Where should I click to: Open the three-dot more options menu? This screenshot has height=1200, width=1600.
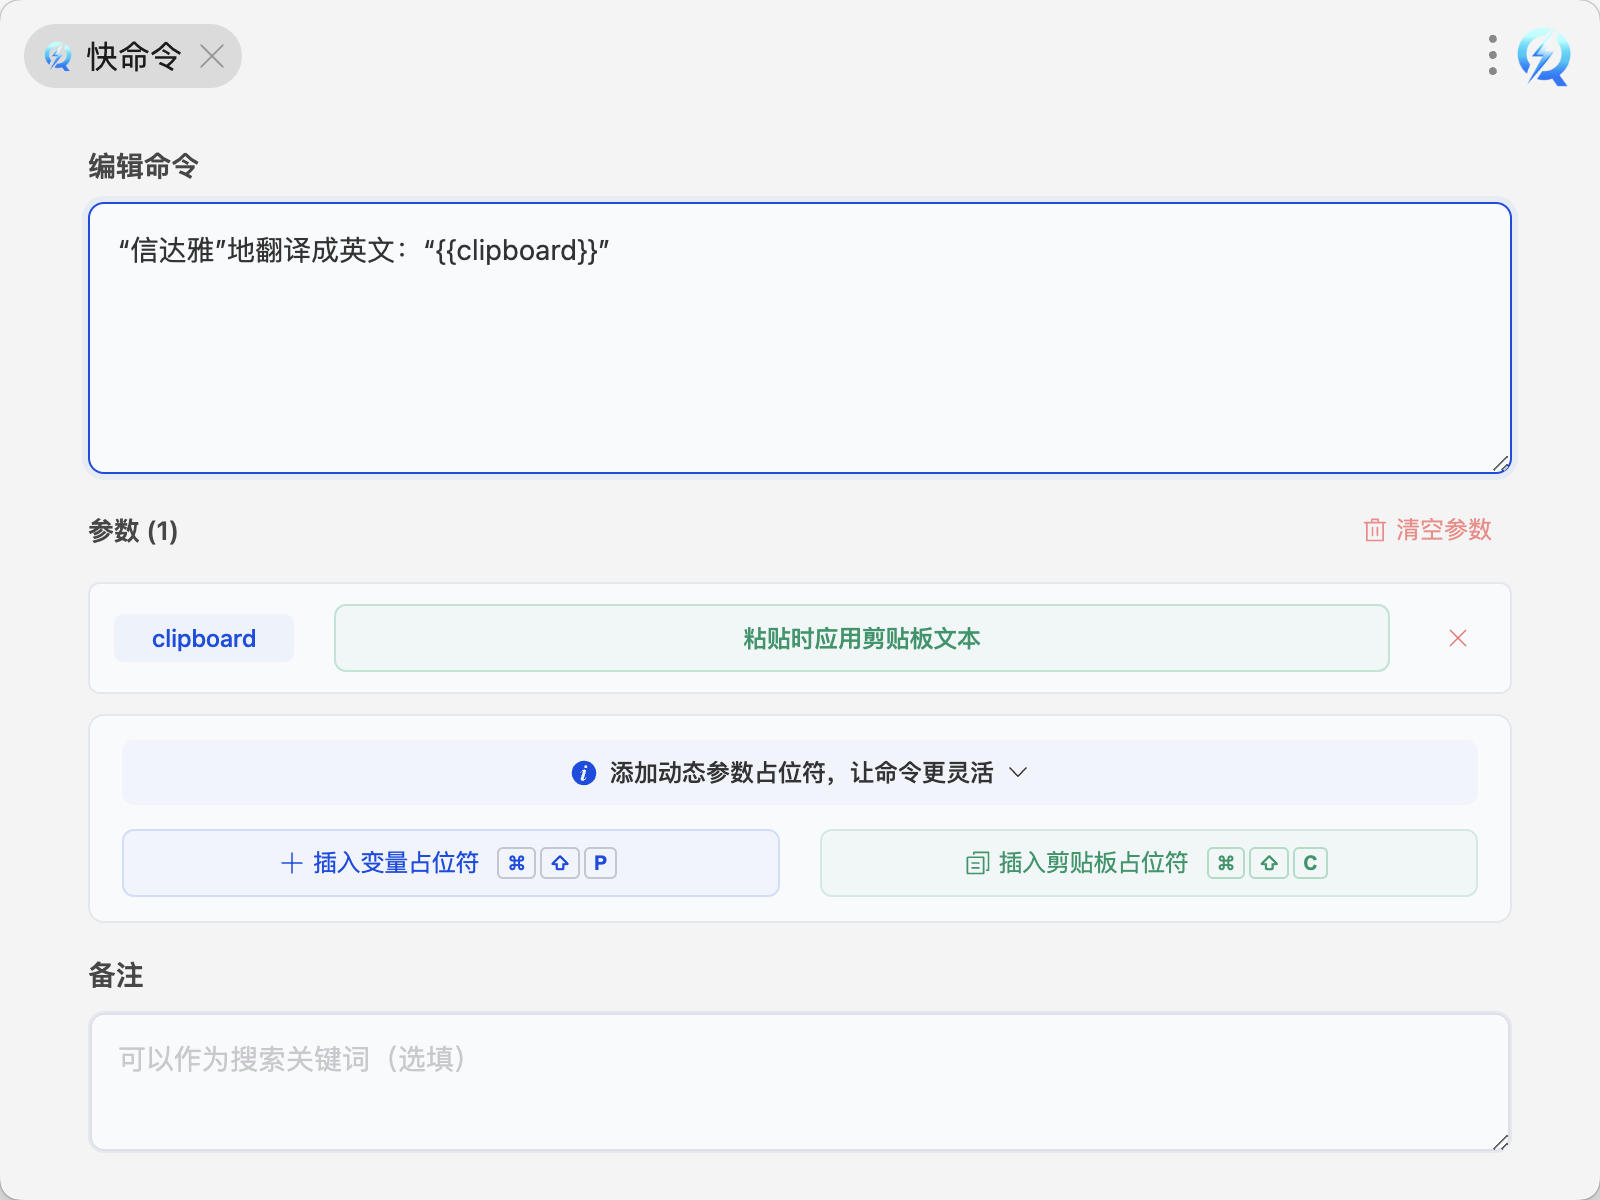click(1492, 56)
